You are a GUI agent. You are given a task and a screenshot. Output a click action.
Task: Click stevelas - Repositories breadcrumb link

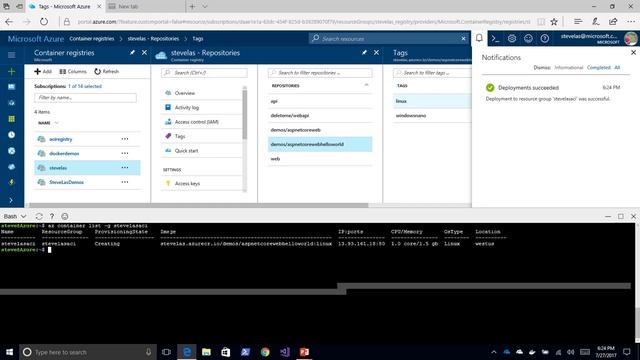153,38
